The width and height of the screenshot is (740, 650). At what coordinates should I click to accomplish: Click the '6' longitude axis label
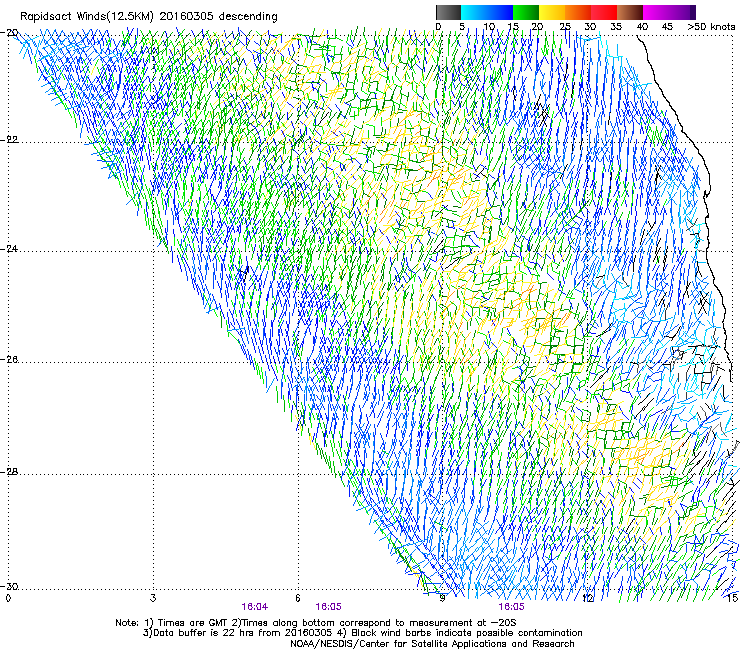coord(298,598)
